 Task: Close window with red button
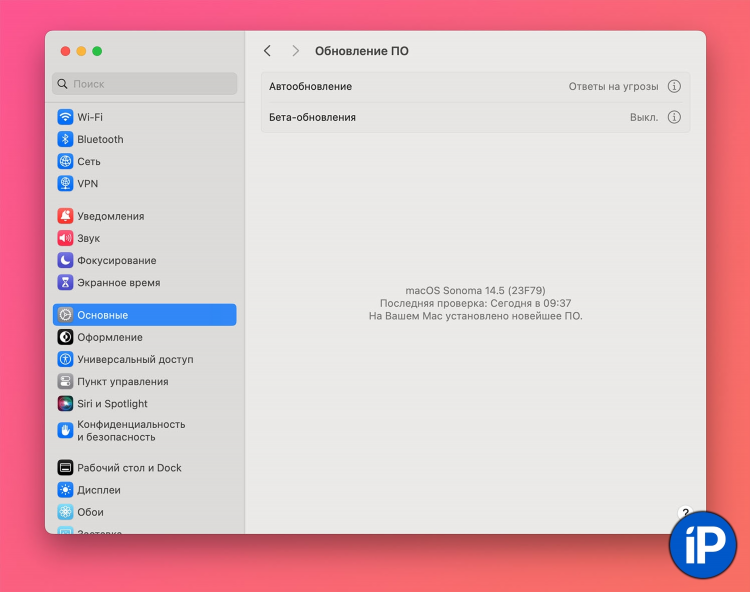(66, 51)
